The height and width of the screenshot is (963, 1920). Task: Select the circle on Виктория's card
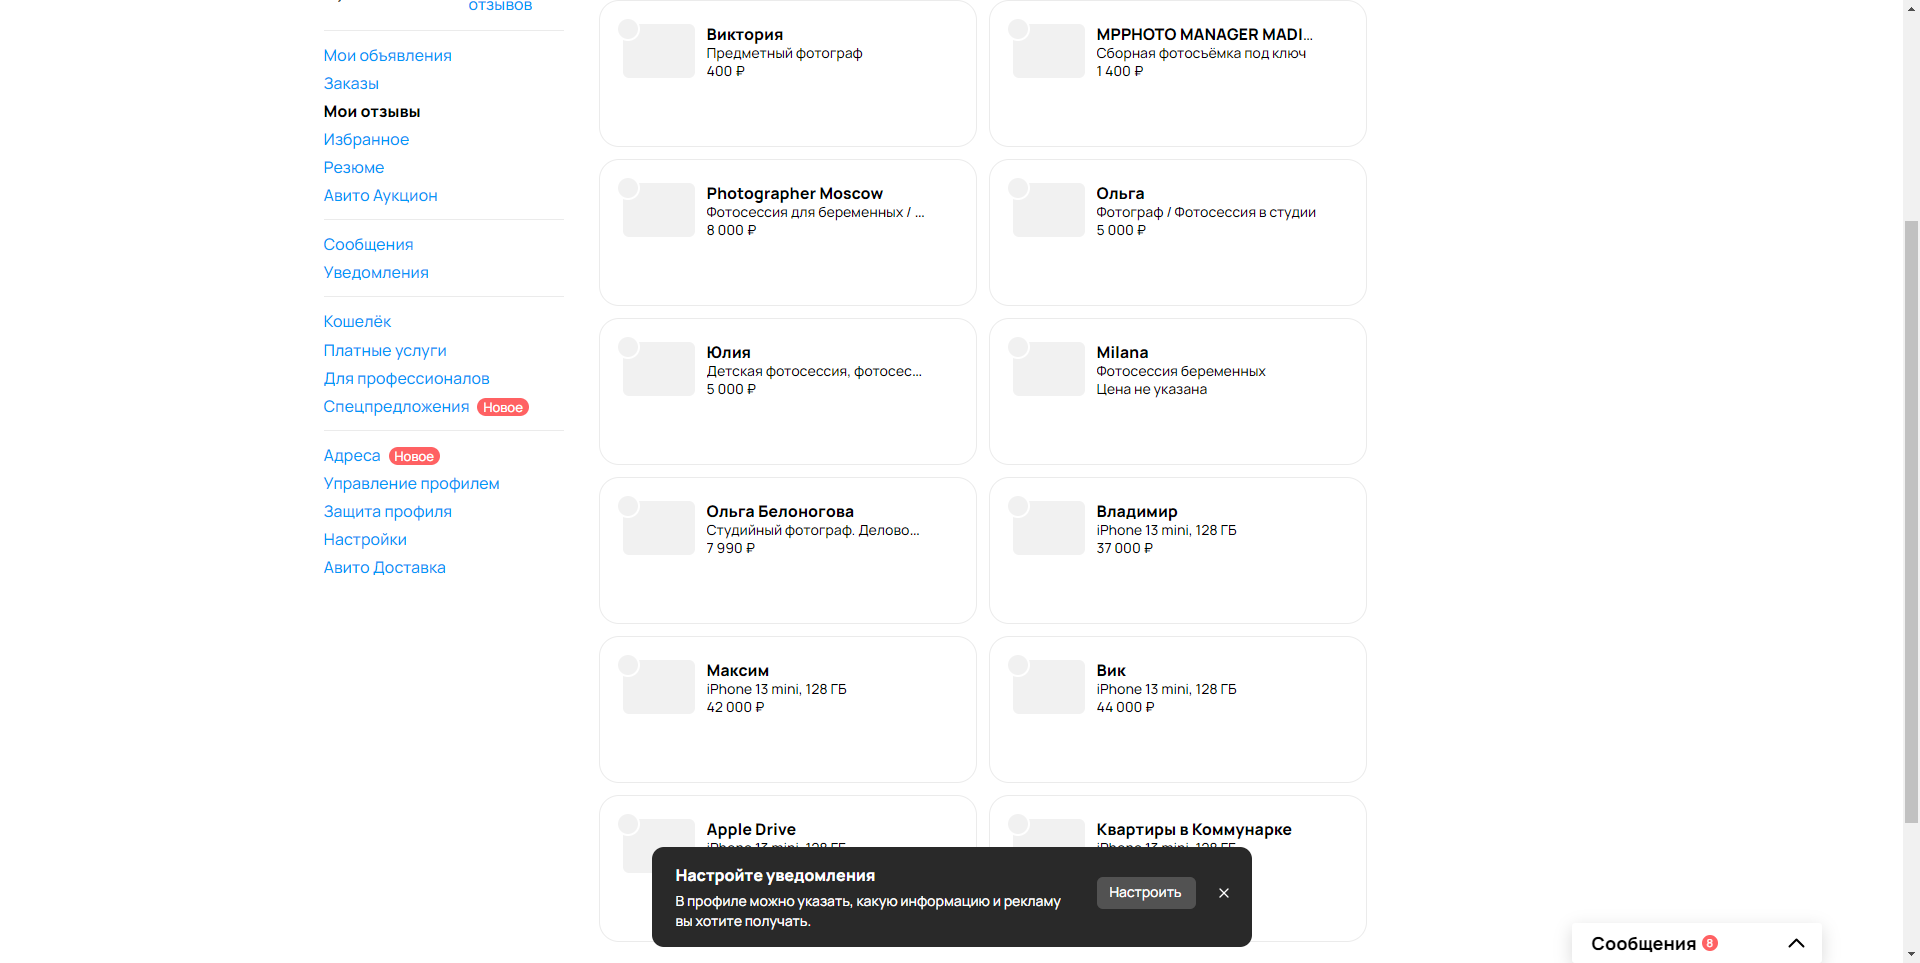point(628,29)
